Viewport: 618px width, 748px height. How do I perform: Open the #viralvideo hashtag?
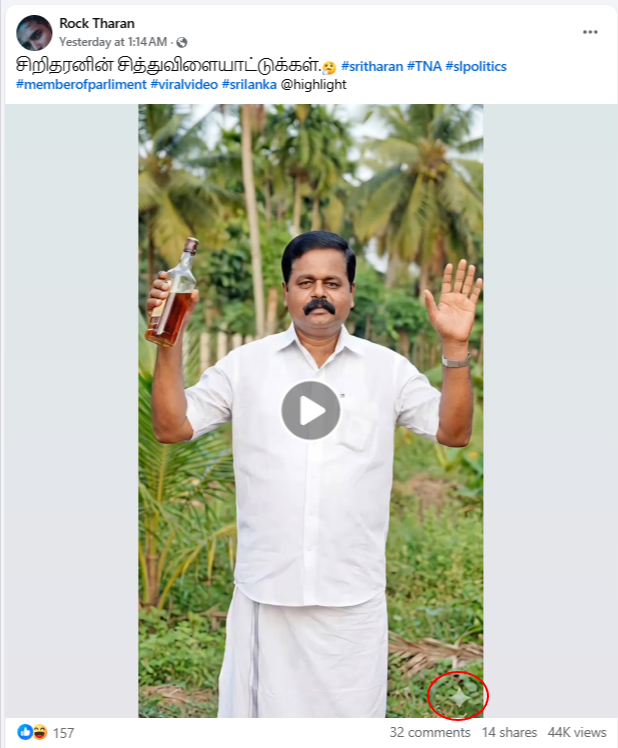(184, 84)
